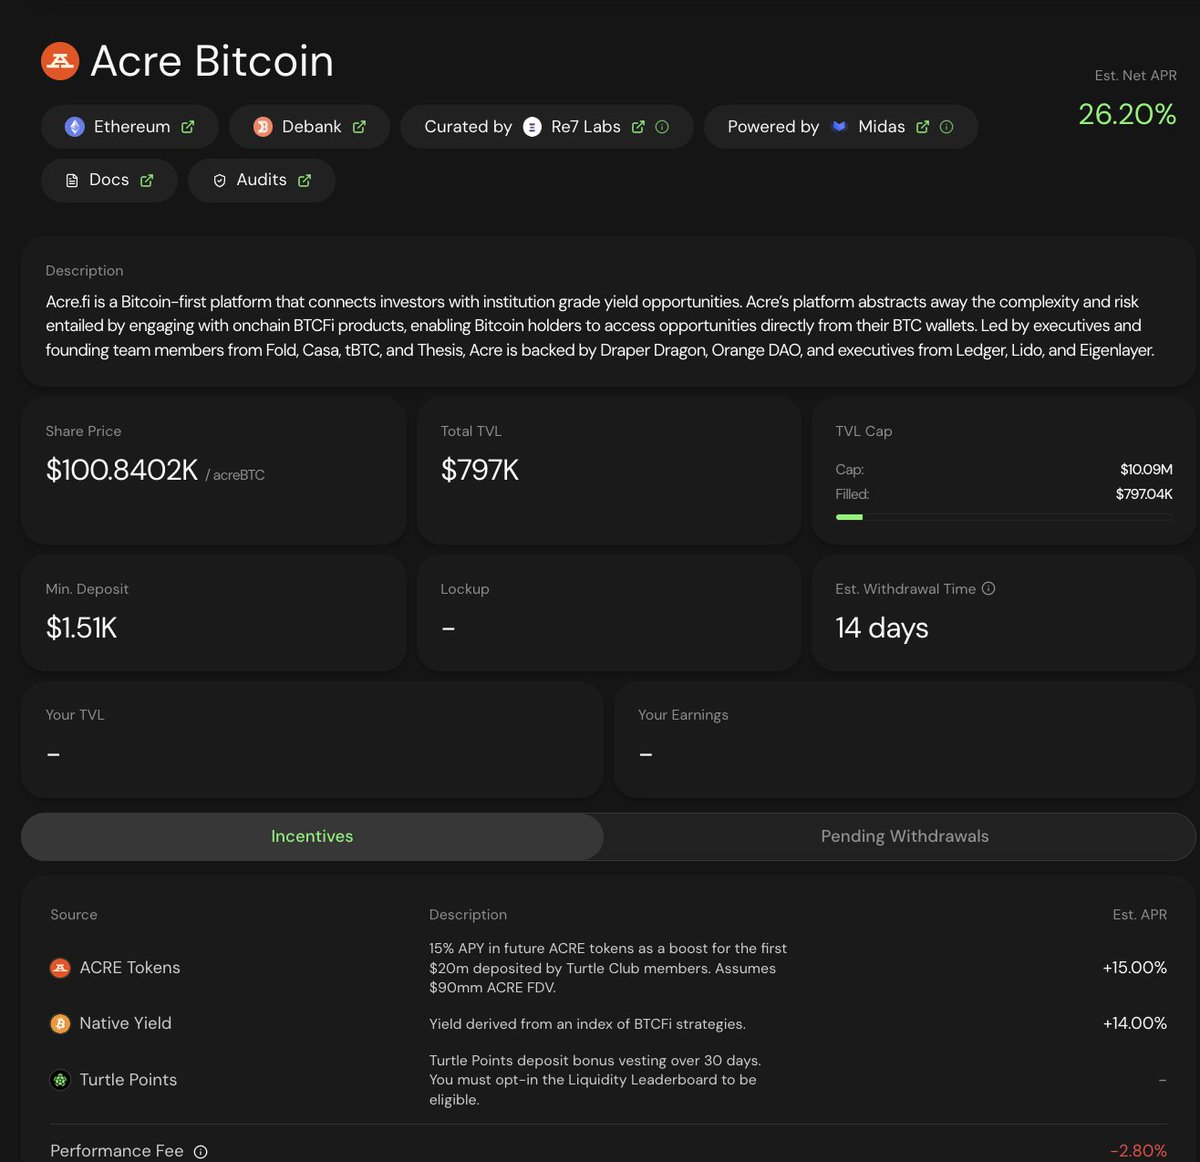Switch to the Incentives tab
The image size is (1200, 1162).
point(312,836)
